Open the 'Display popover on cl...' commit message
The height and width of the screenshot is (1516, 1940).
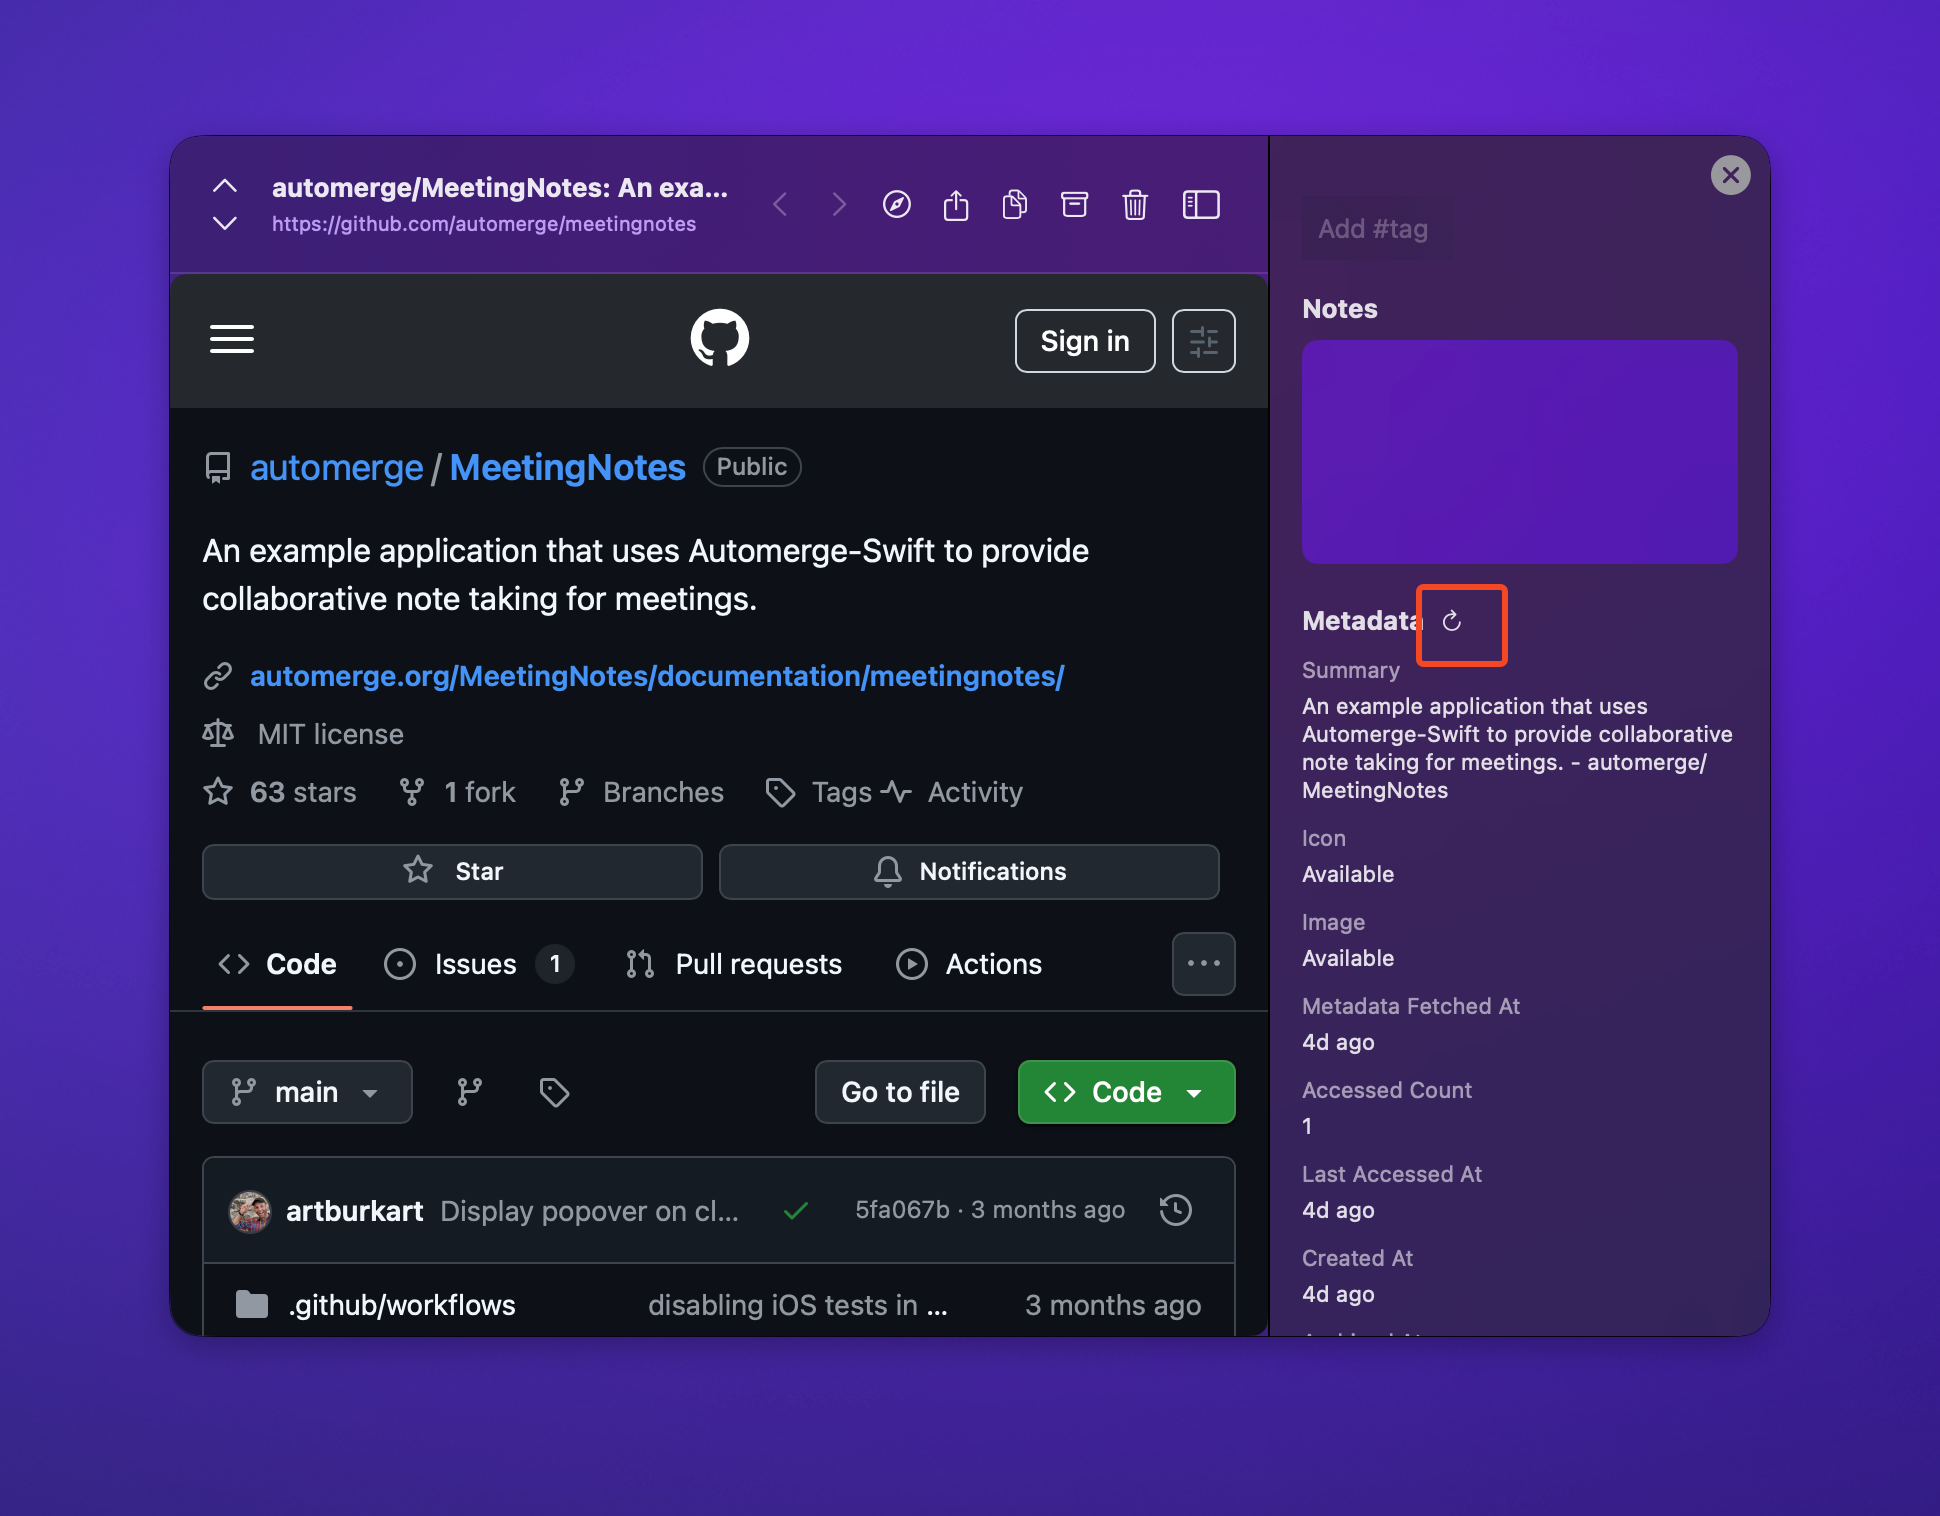point(589,1211)
